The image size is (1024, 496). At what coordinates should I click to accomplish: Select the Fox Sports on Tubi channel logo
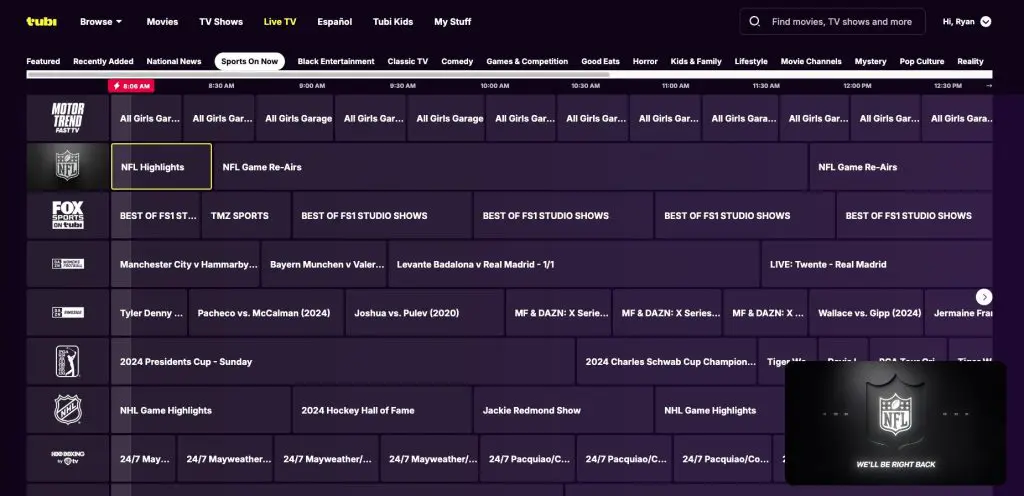68,215
